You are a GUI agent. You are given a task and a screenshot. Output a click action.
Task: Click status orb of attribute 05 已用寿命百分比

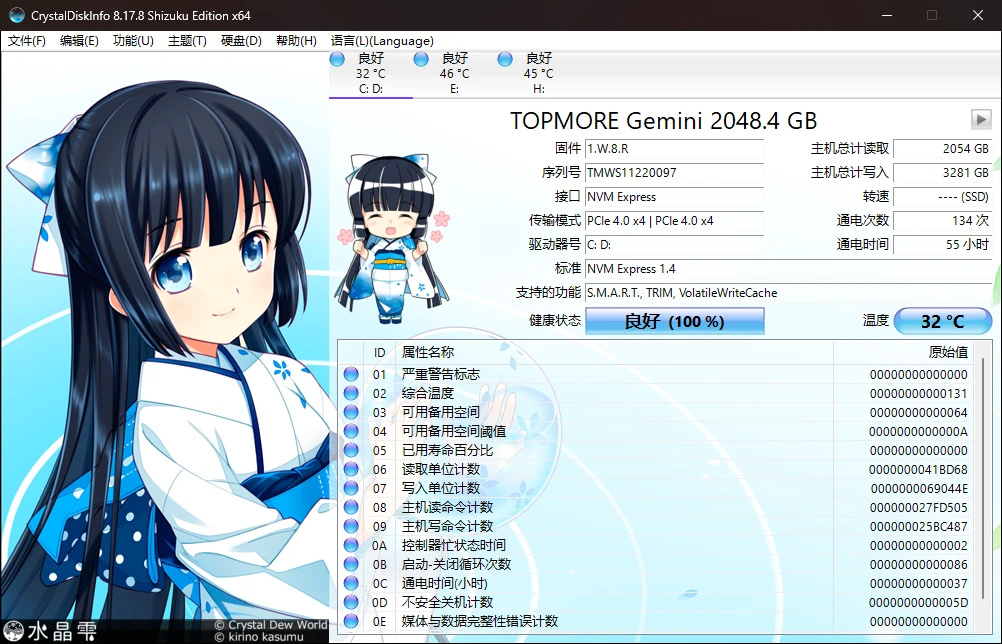tap(351, 450)
